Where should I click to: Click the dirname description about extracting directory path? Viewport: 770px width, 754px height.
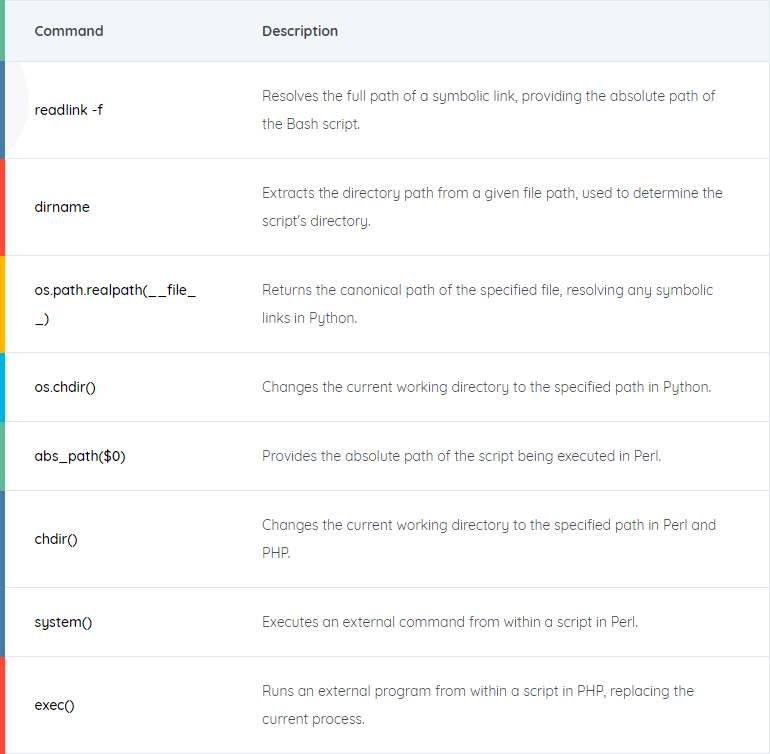tap(492, 207)
